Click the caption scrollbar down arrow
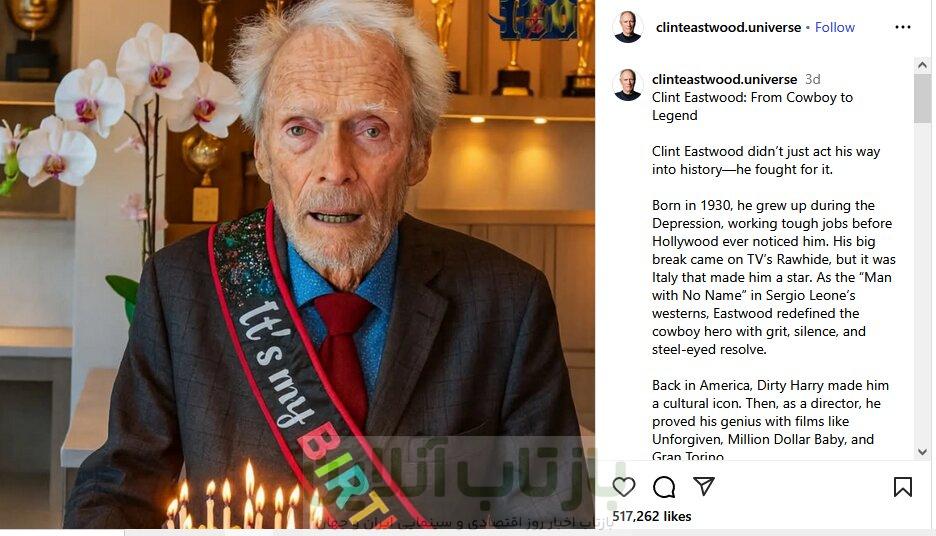936x536 pixels. (922, 452)
